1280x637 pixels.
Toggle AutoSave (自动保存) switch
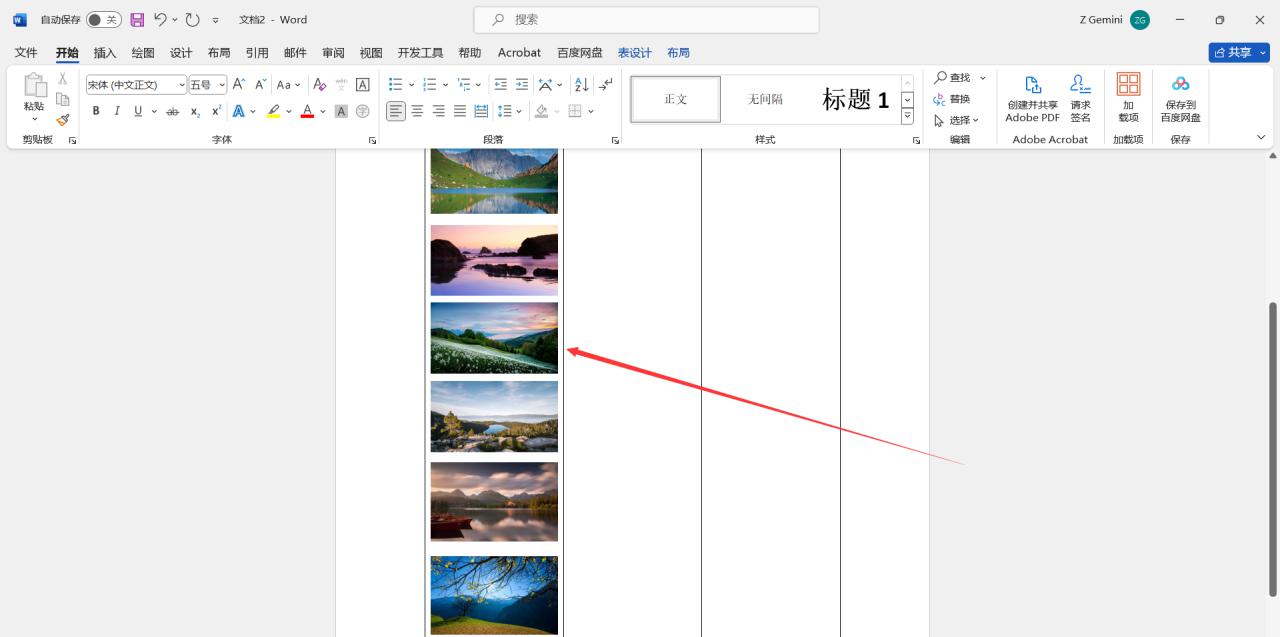click(103, 19)
